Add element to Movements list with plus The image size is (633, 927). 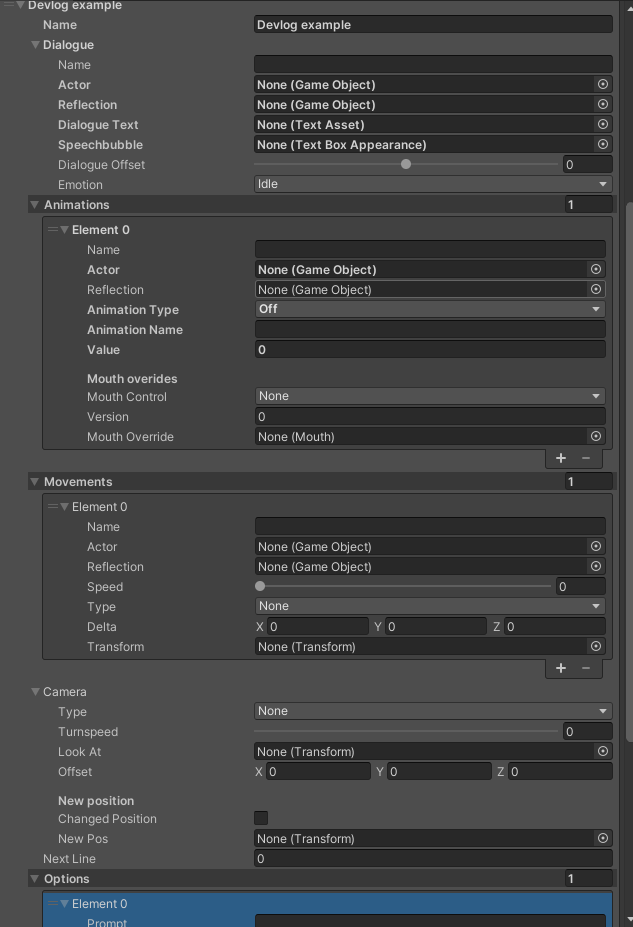pyautogui.click(x=561, y=668)
